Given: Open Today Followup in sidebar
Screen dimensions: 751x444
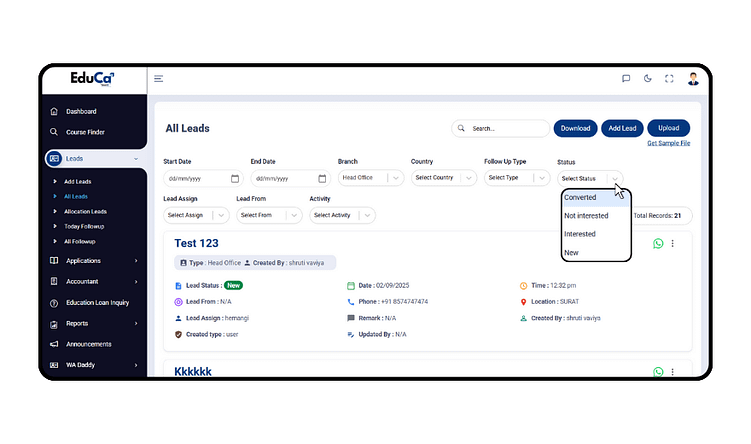Looking at the screenshot, I should [x=84, y=227].
